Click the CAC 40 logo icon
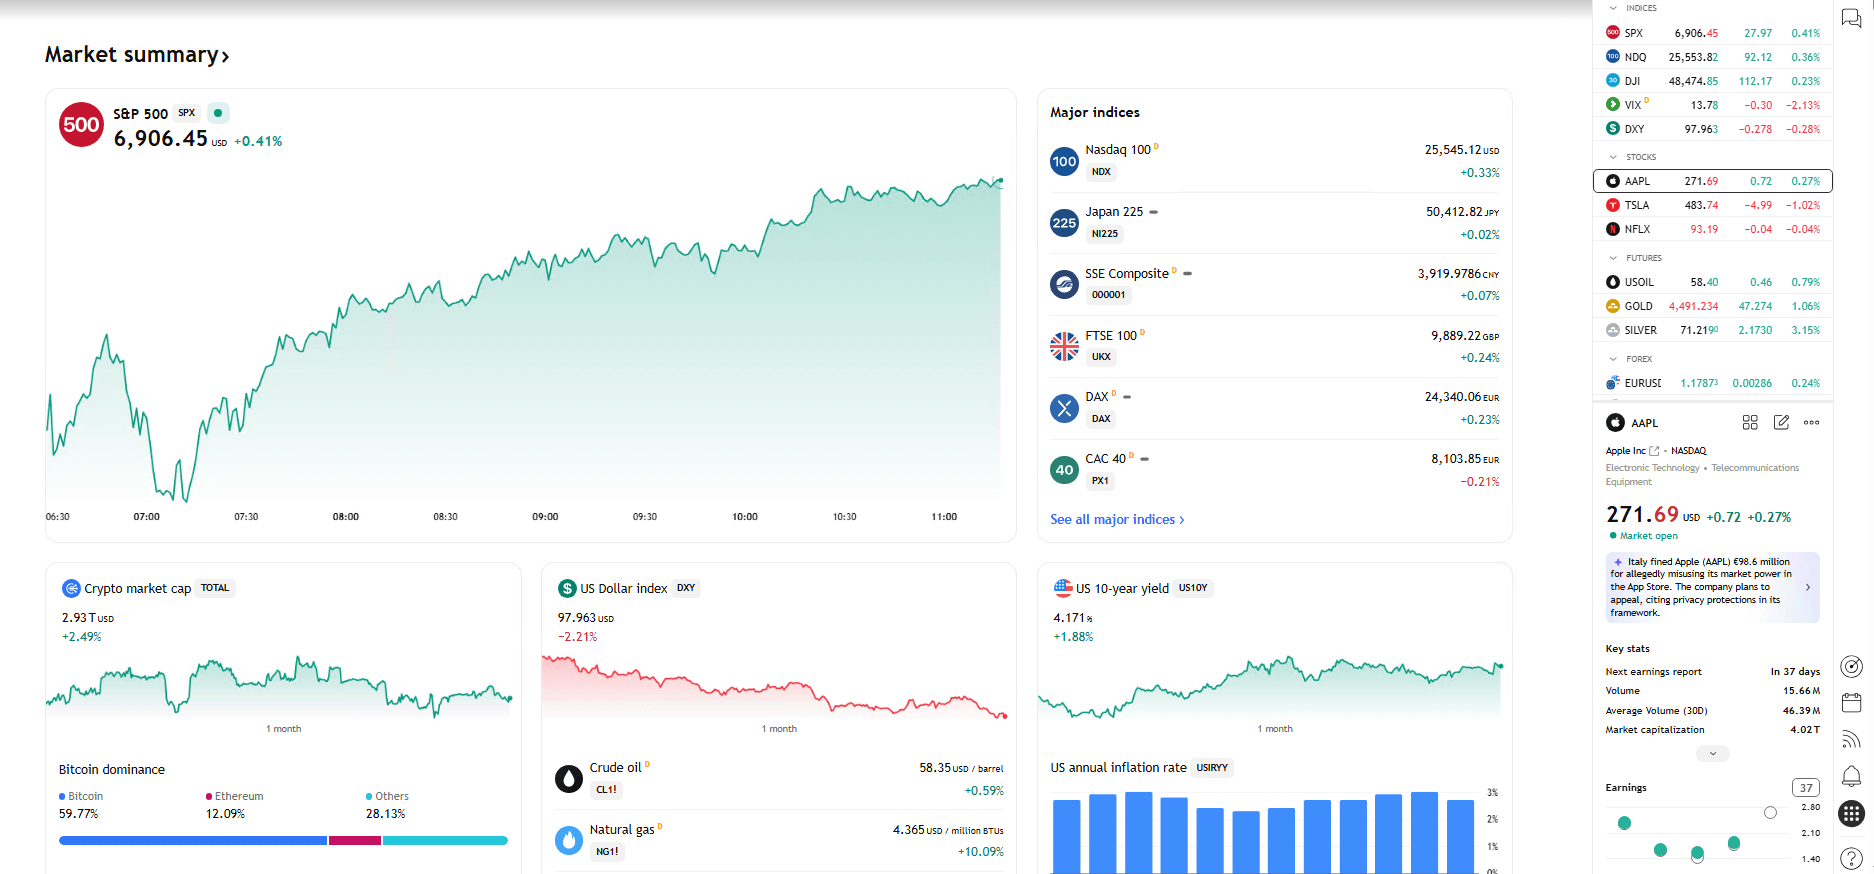 click(x=1064, y=470)
